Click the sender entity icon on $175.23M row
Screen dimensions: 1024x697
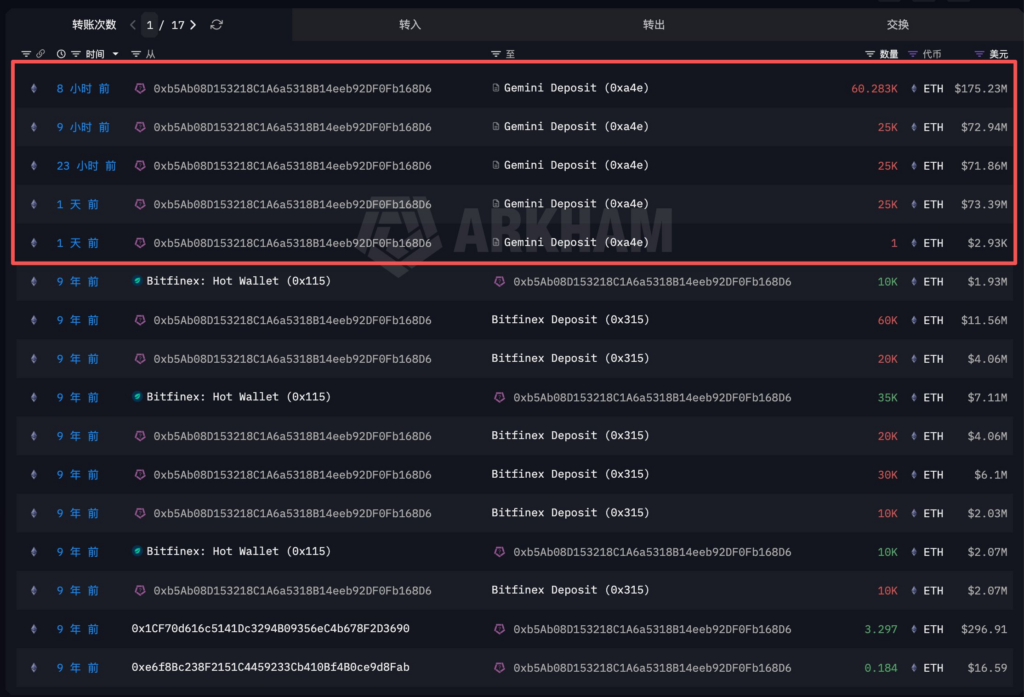click(x=140, y=88)
